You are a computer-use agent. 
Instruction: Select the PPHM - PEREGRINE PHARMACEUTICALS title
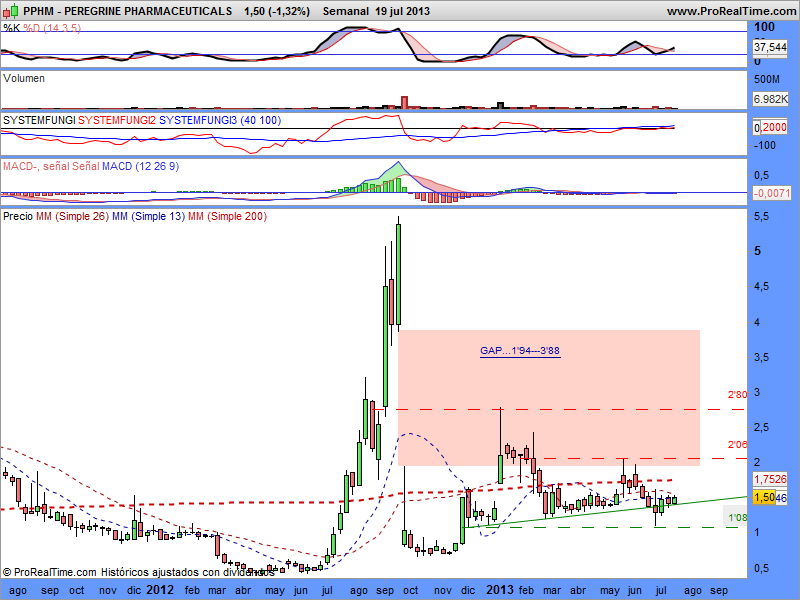128,11
